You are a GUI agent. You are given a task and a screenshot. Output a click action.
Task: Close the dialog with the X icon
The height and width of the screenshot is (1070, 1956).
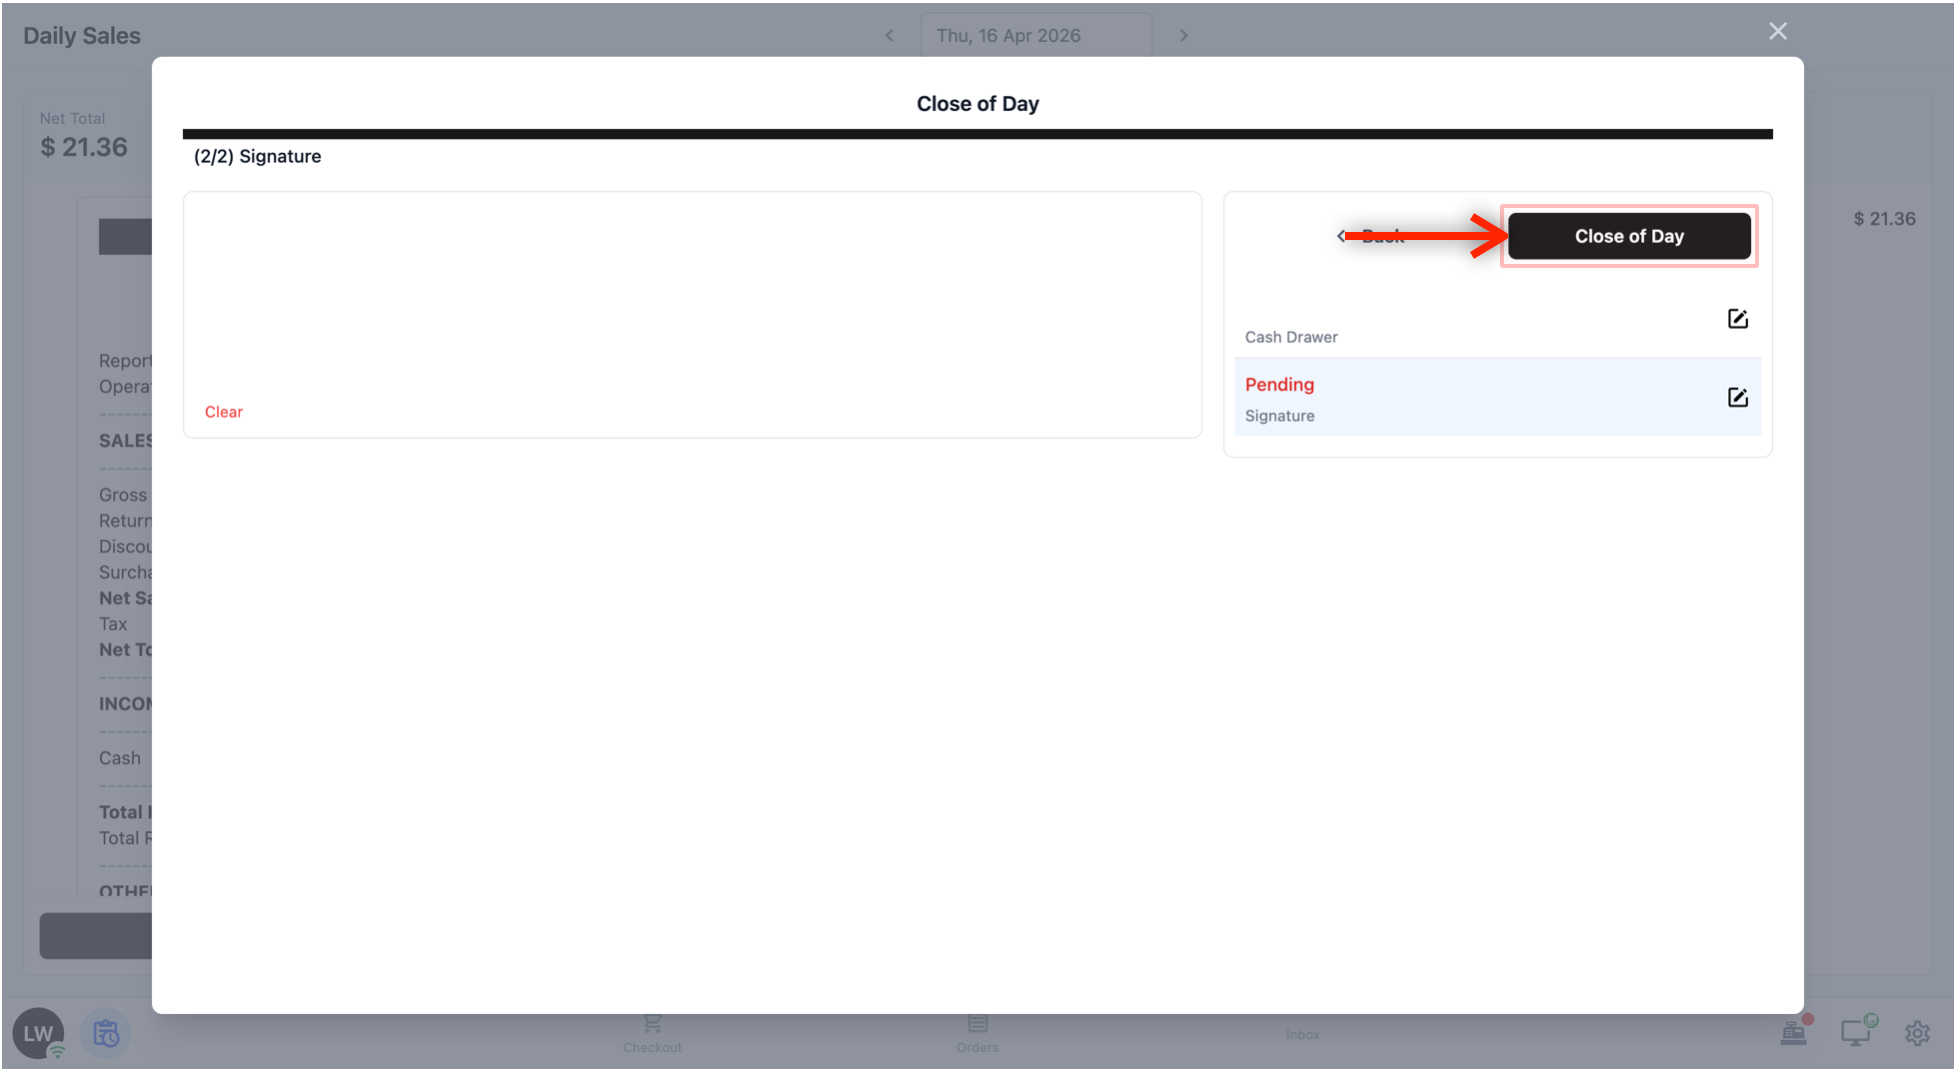tap(1778, 31)
